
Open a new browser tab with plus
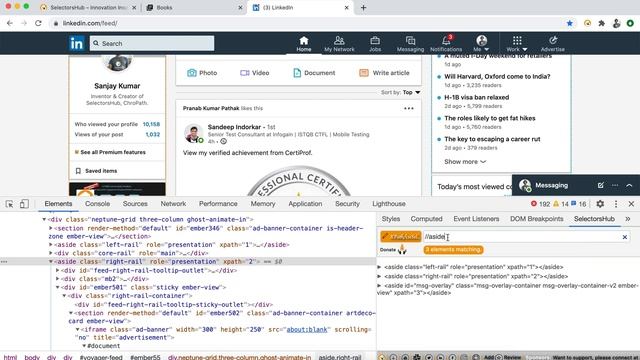363,7
